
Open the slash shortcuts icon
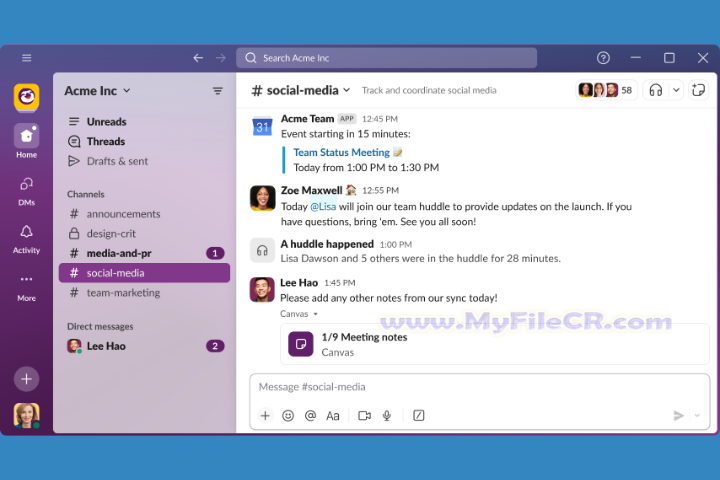pyautogui.click(x=419, y=416)
